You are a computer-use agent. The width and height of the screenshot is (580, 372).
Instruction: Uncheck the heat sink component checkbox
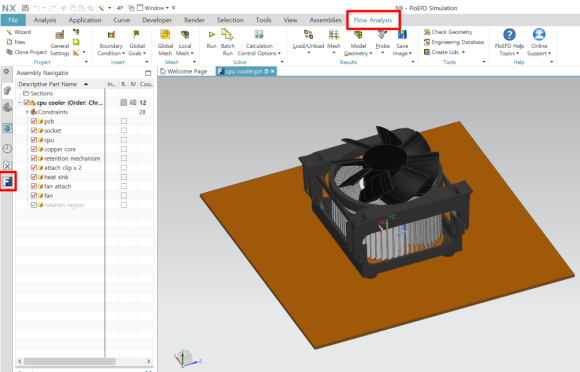pyautogui.click(x=34, y=177)
